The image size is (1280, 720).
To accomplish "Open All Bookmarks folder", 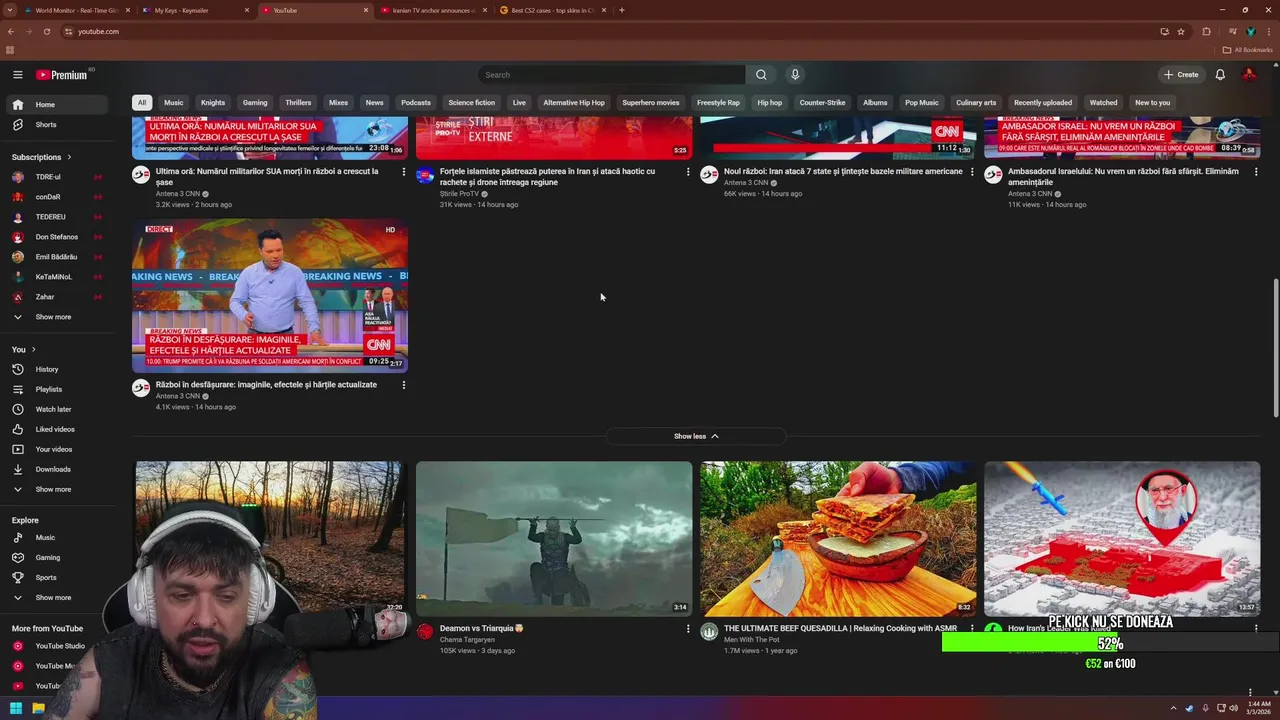I will 1248,49.
